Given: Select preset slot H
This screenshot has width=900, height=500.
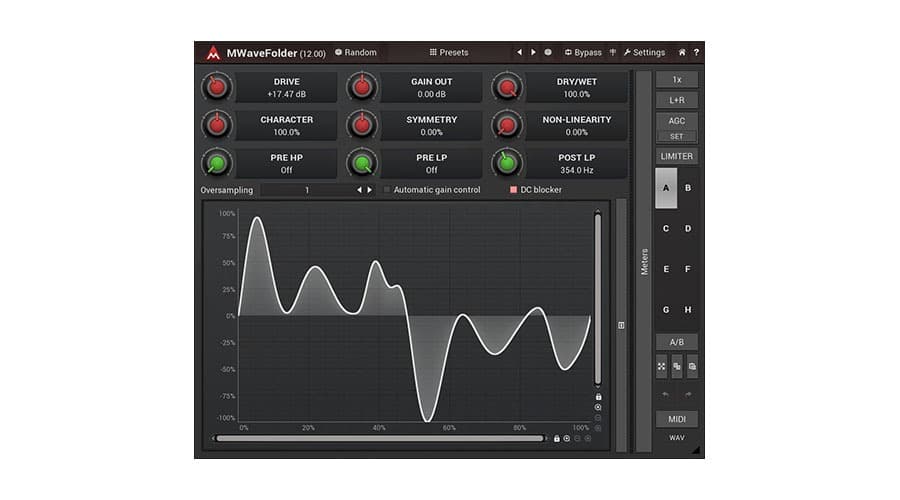Looking at the screenshot, I should tap(688, 310).
